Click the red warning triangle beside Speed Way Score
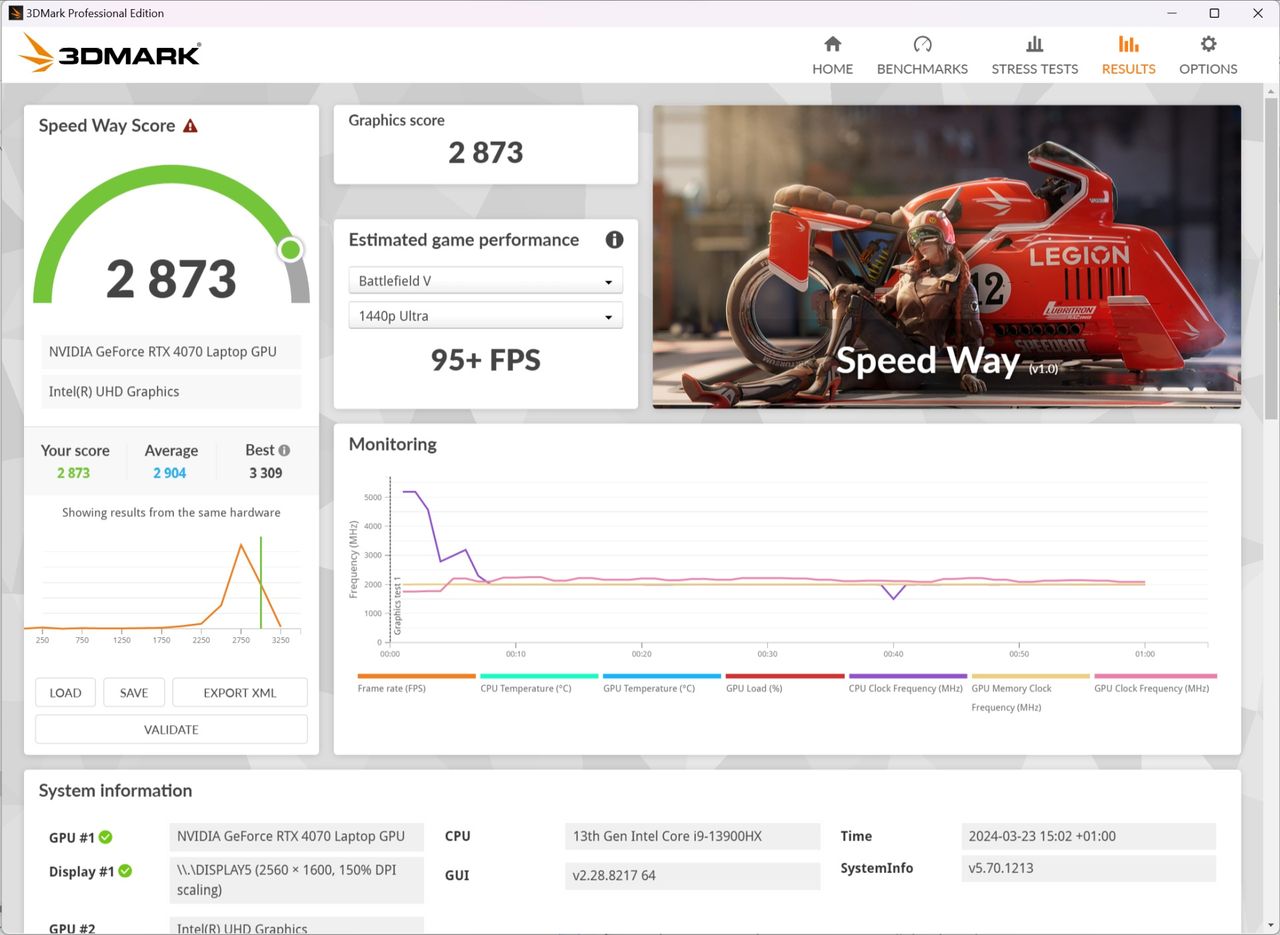1280x935 pixels. 190,126
